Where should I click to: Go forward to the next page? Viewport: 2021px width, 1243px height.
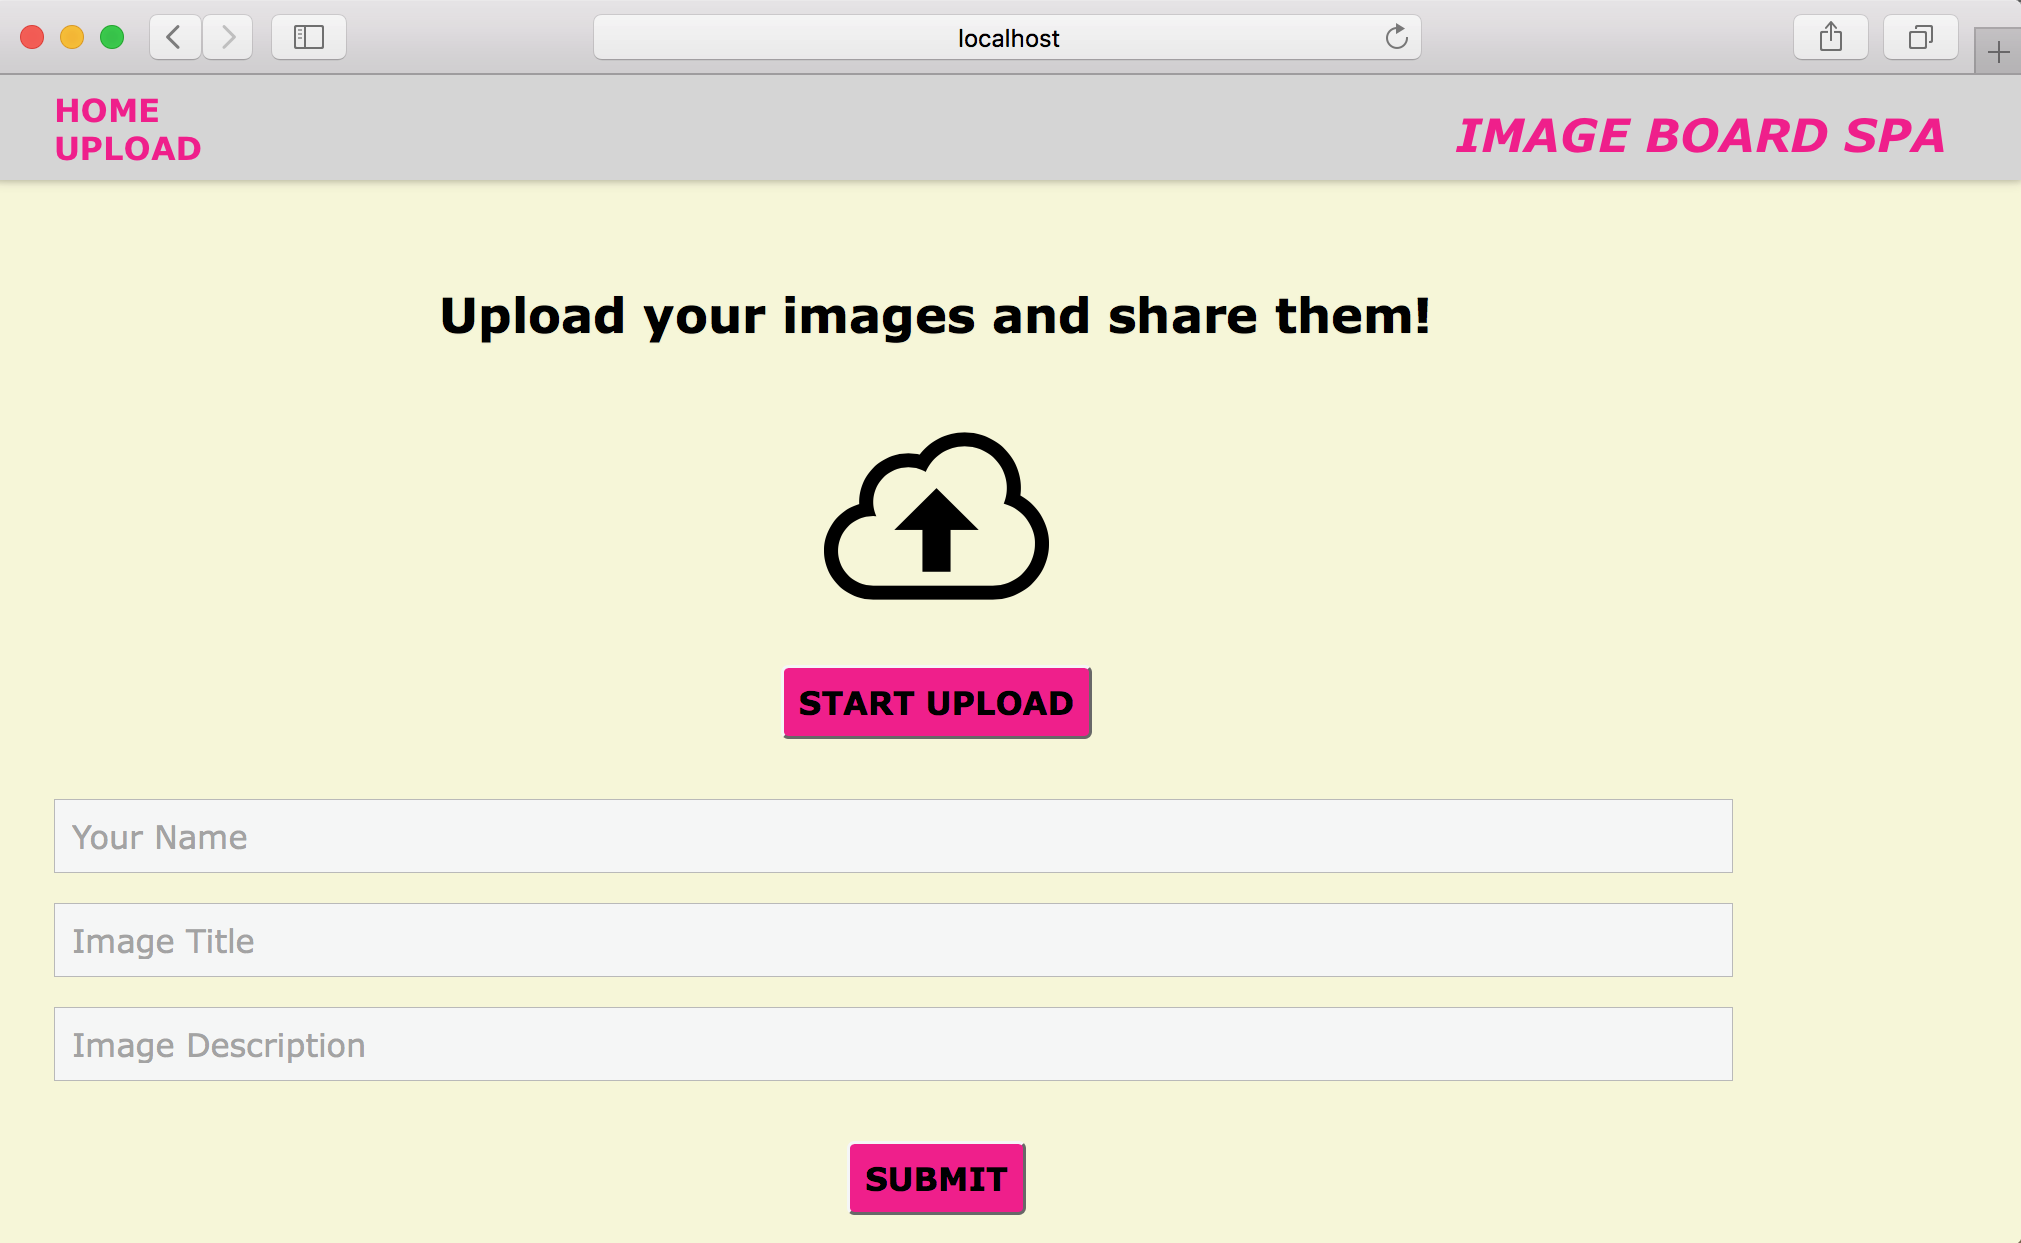click(x=228, y=38)
